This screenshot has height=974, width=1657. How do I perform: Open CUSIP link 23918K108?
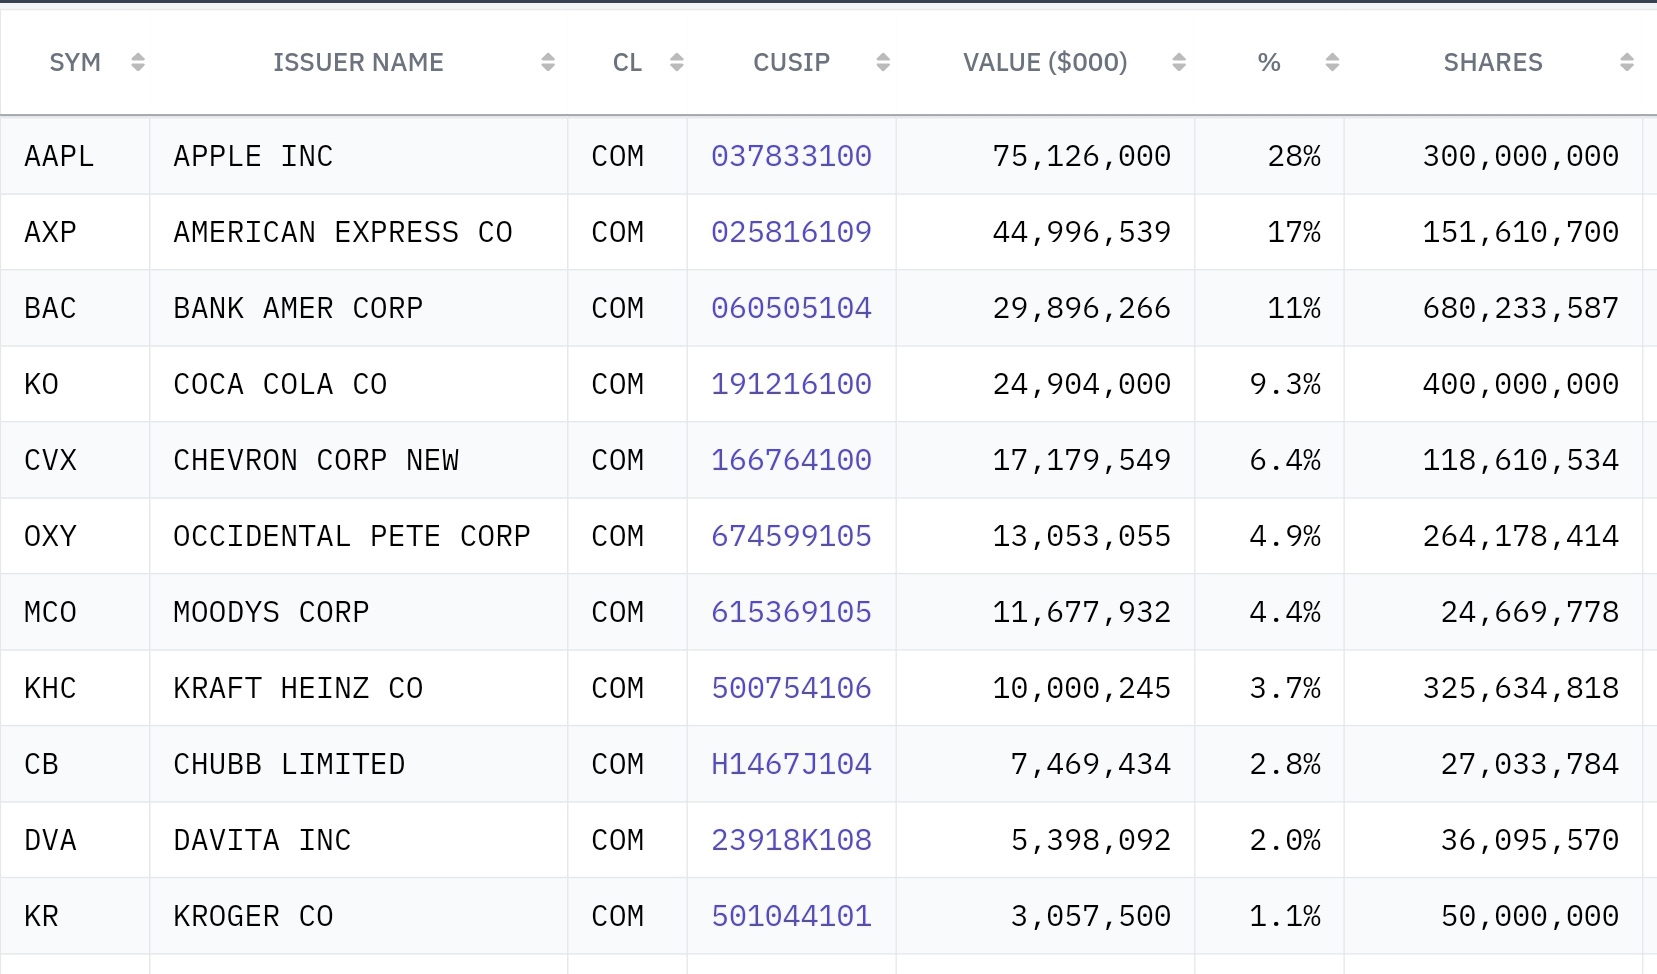(791, 840)
